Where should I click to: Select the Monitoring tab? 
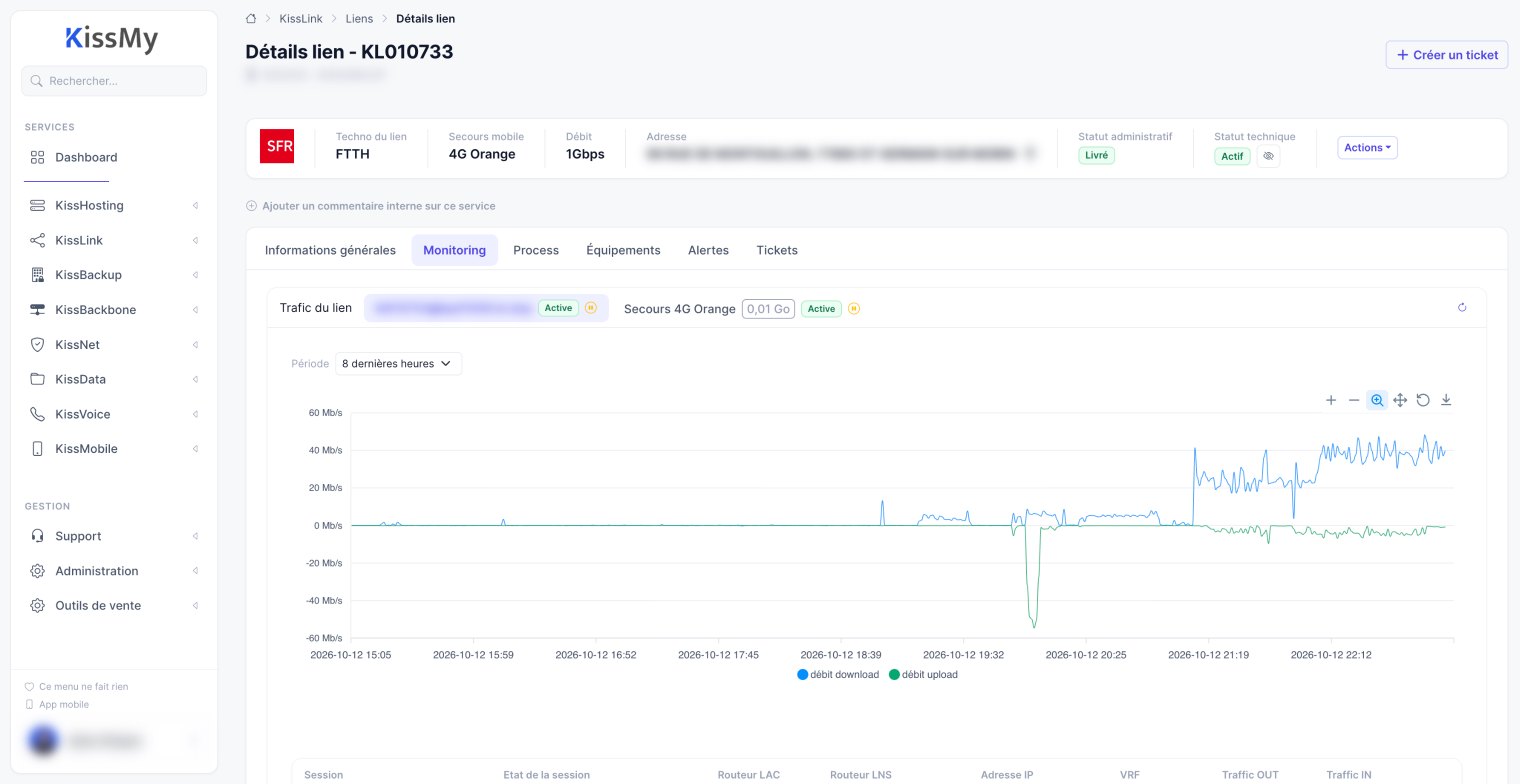(x=454, y=250)
